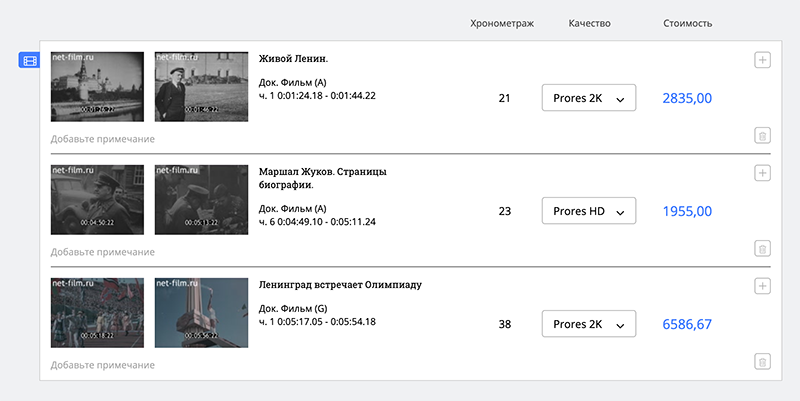Click first thumbnail of Ленинград Олимпиаду clip
Image resolution: width=800 pixels, height=401 pixels.
coord(97,312)
